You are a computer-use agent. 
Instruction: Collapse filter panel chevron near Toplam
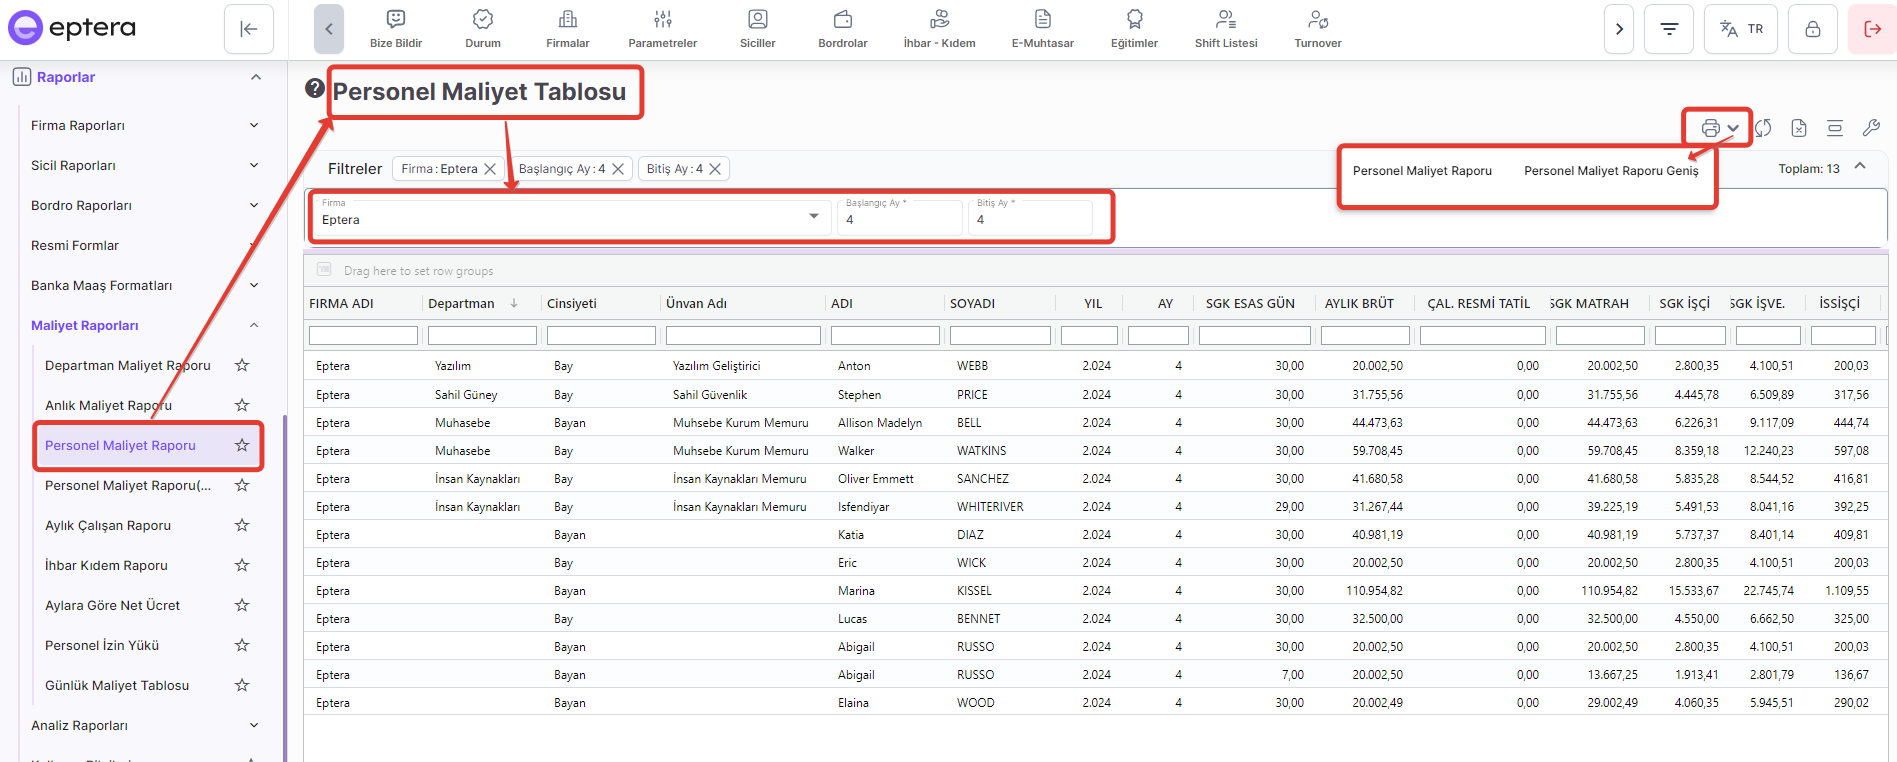click(x=1860, y=167)
